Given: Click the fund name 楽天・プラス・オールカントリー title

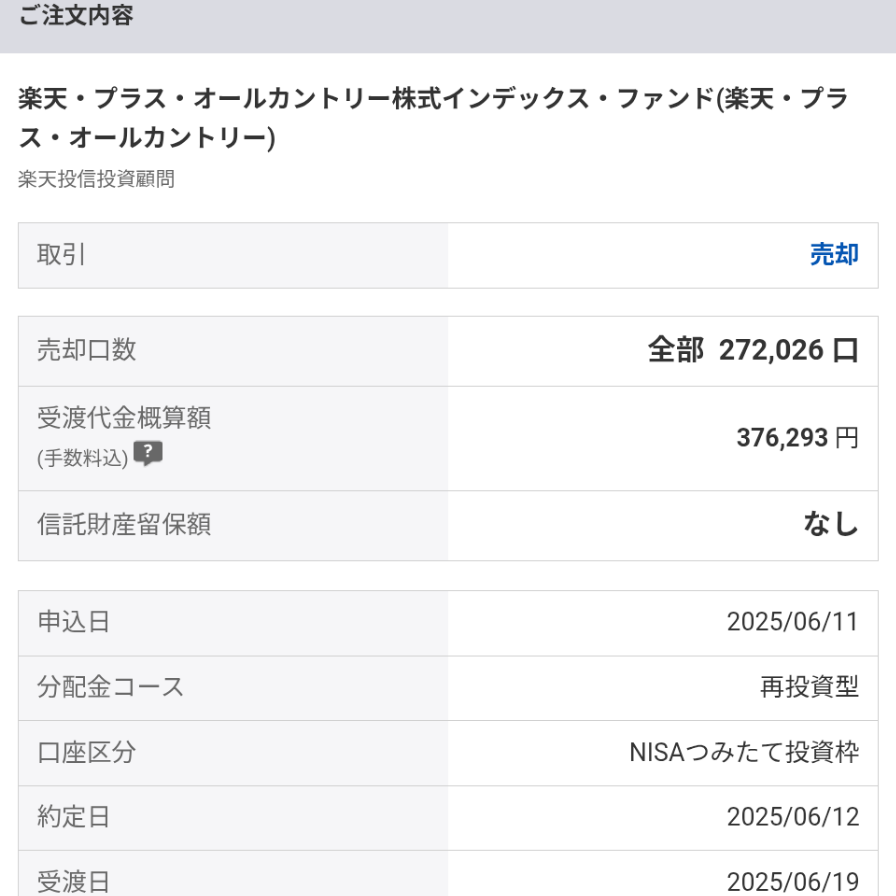Looking at the screenshot, I should (x=432, y=118).
